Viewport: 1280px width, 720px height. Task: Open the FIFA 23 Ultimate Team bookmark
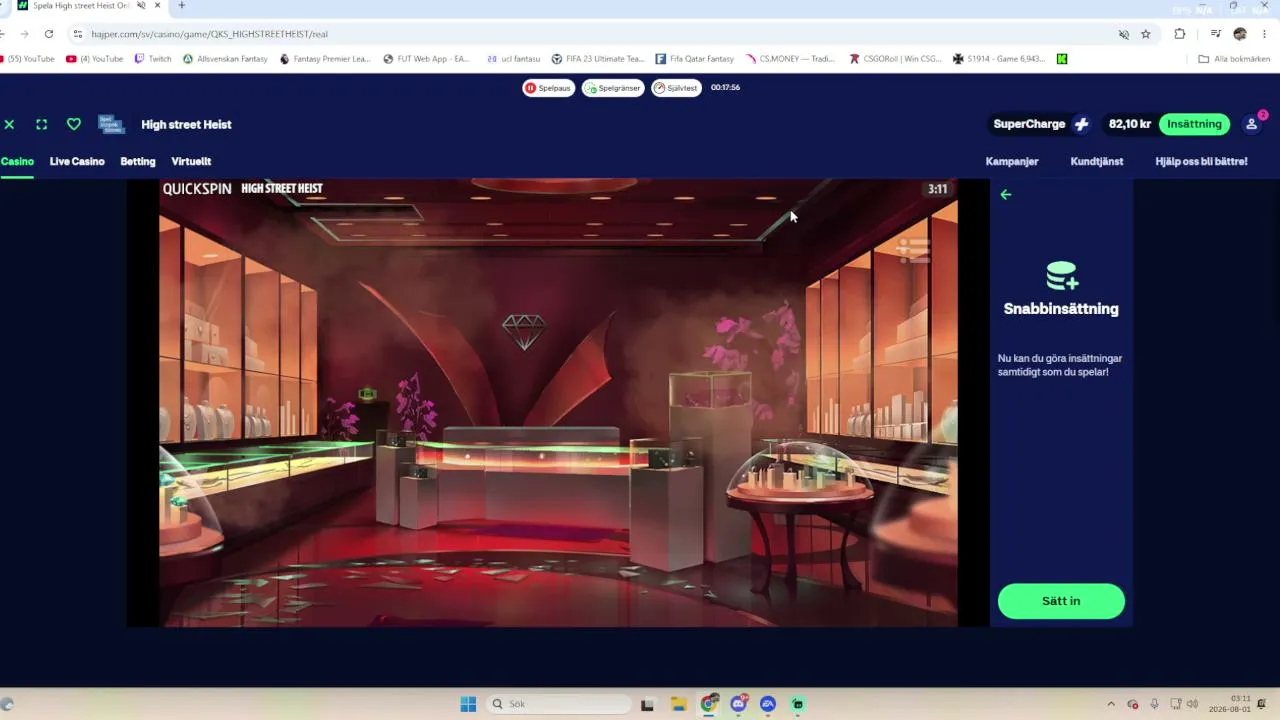(x=598, y=59)
